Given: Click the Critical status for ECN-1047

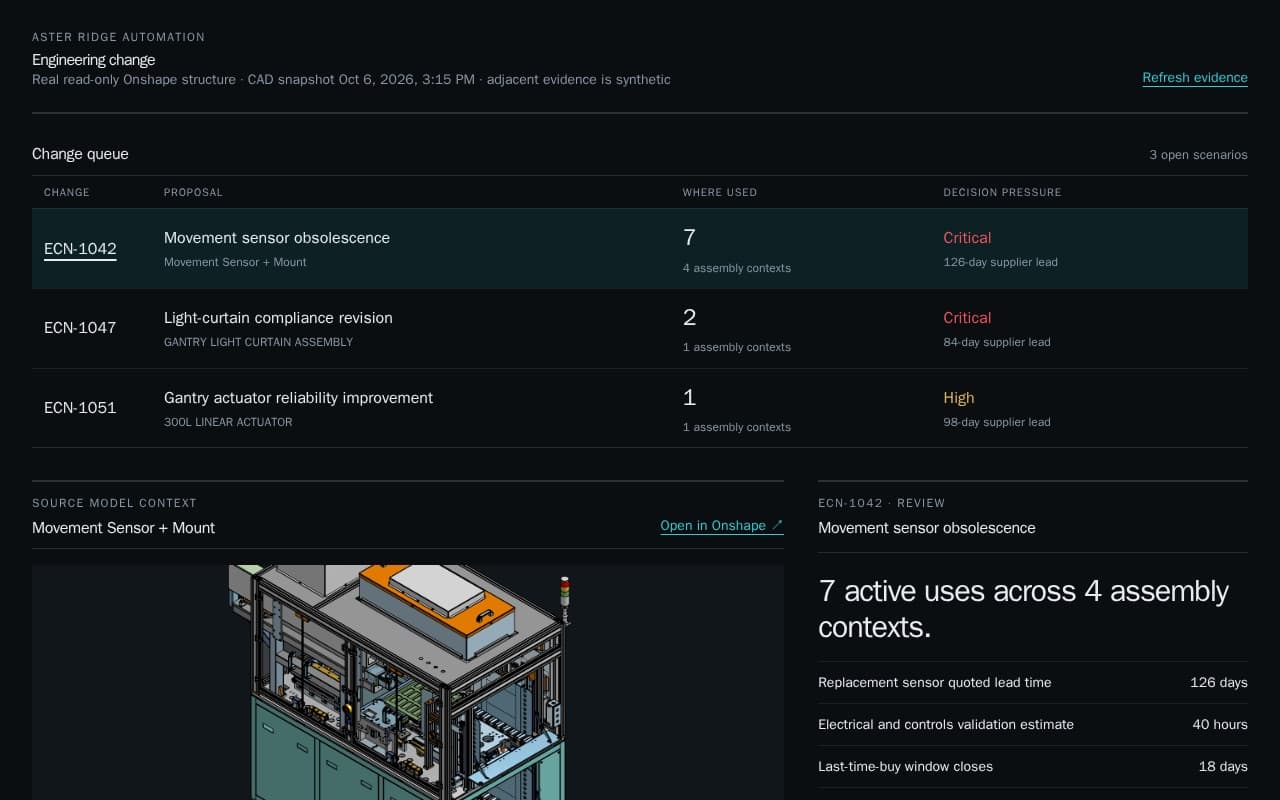Looking at the screenshot, I should (967, 318).
